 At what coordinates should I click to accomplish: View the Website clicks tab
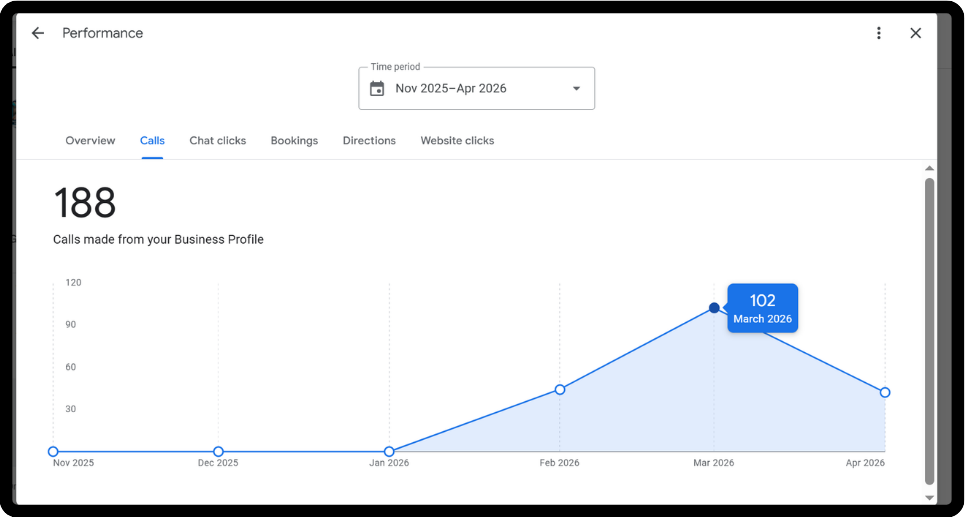[457, 141]
